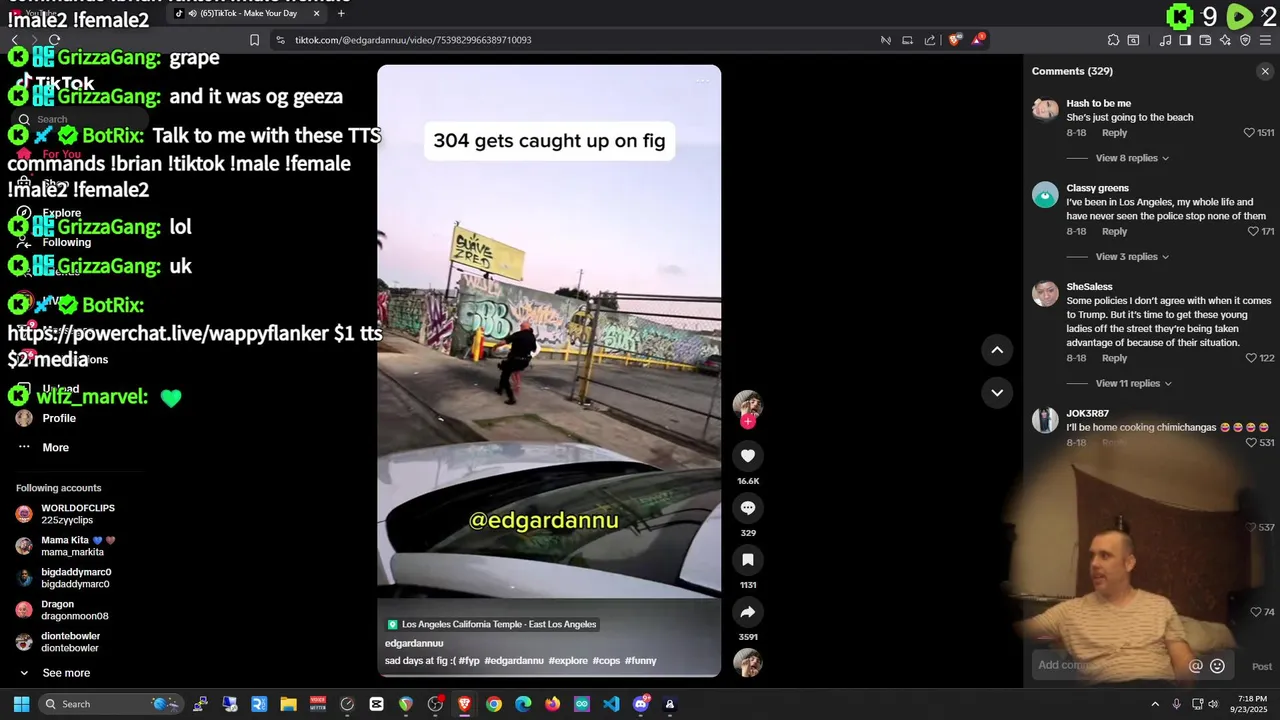
Task: Open the #funny hashtag
Action: tap(641, 661)
